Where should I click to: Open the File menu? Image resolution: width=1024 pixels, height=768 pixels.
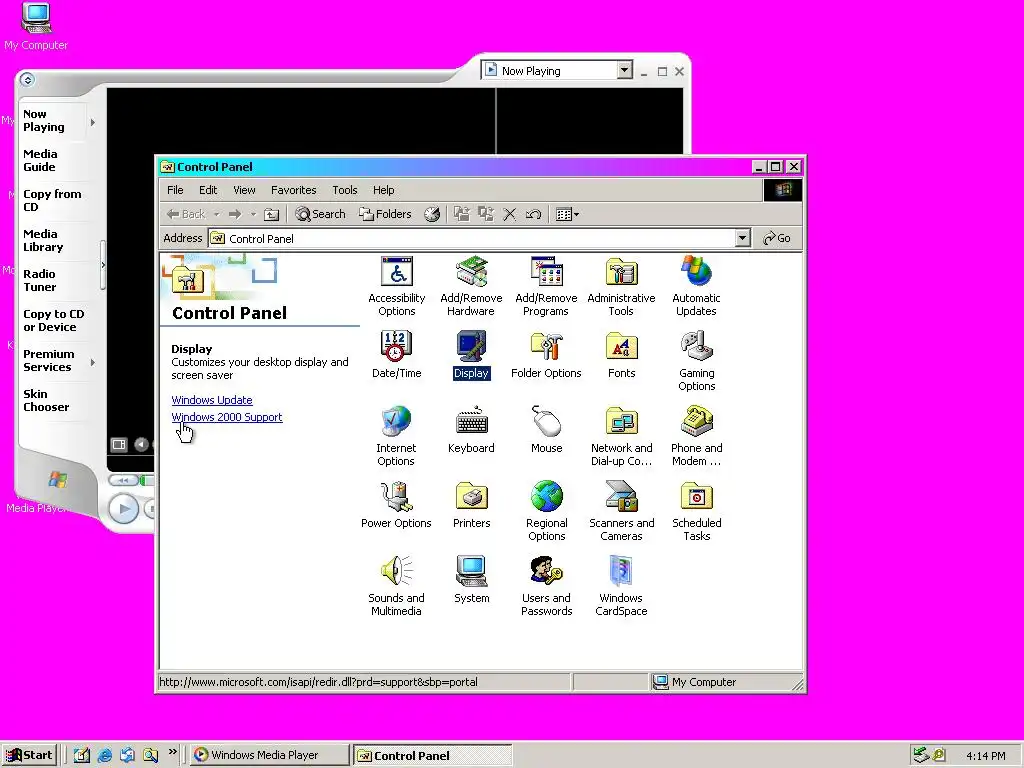(x=175, y=190)
